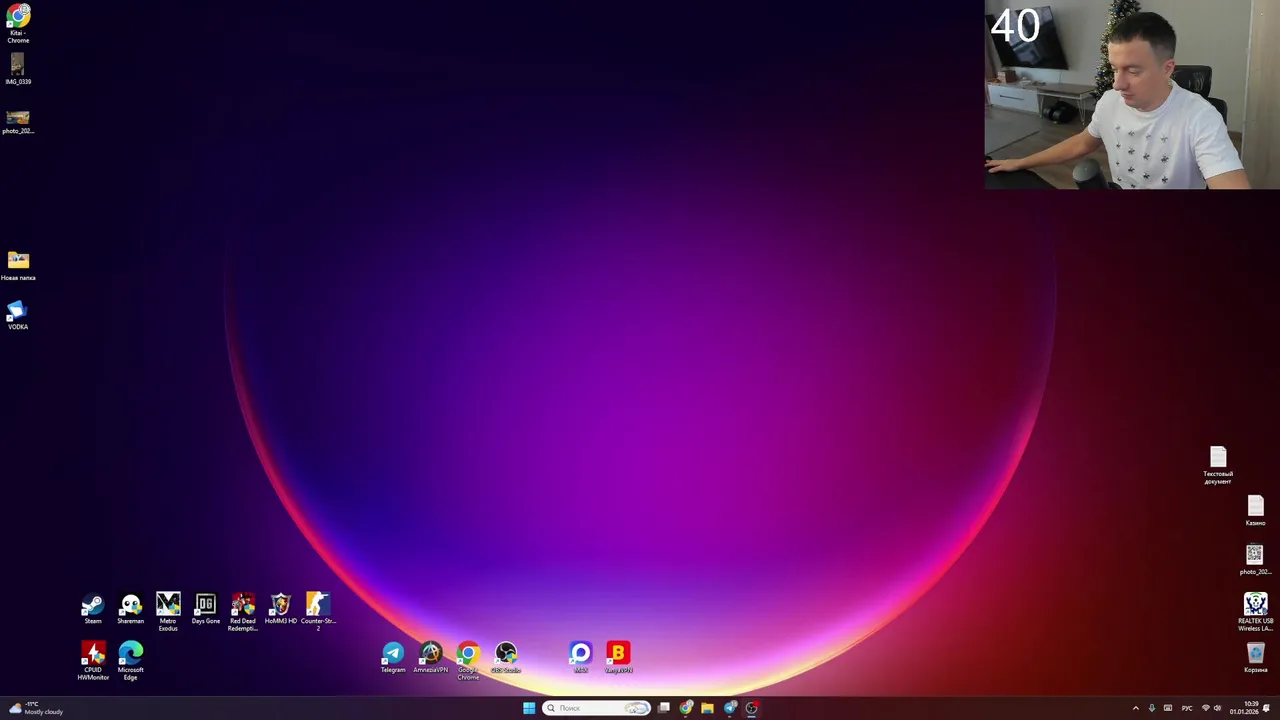Open the volume speaker tray icon
The height and width of the screenshot is (720, 1280).
click(x=1217, y=708)
